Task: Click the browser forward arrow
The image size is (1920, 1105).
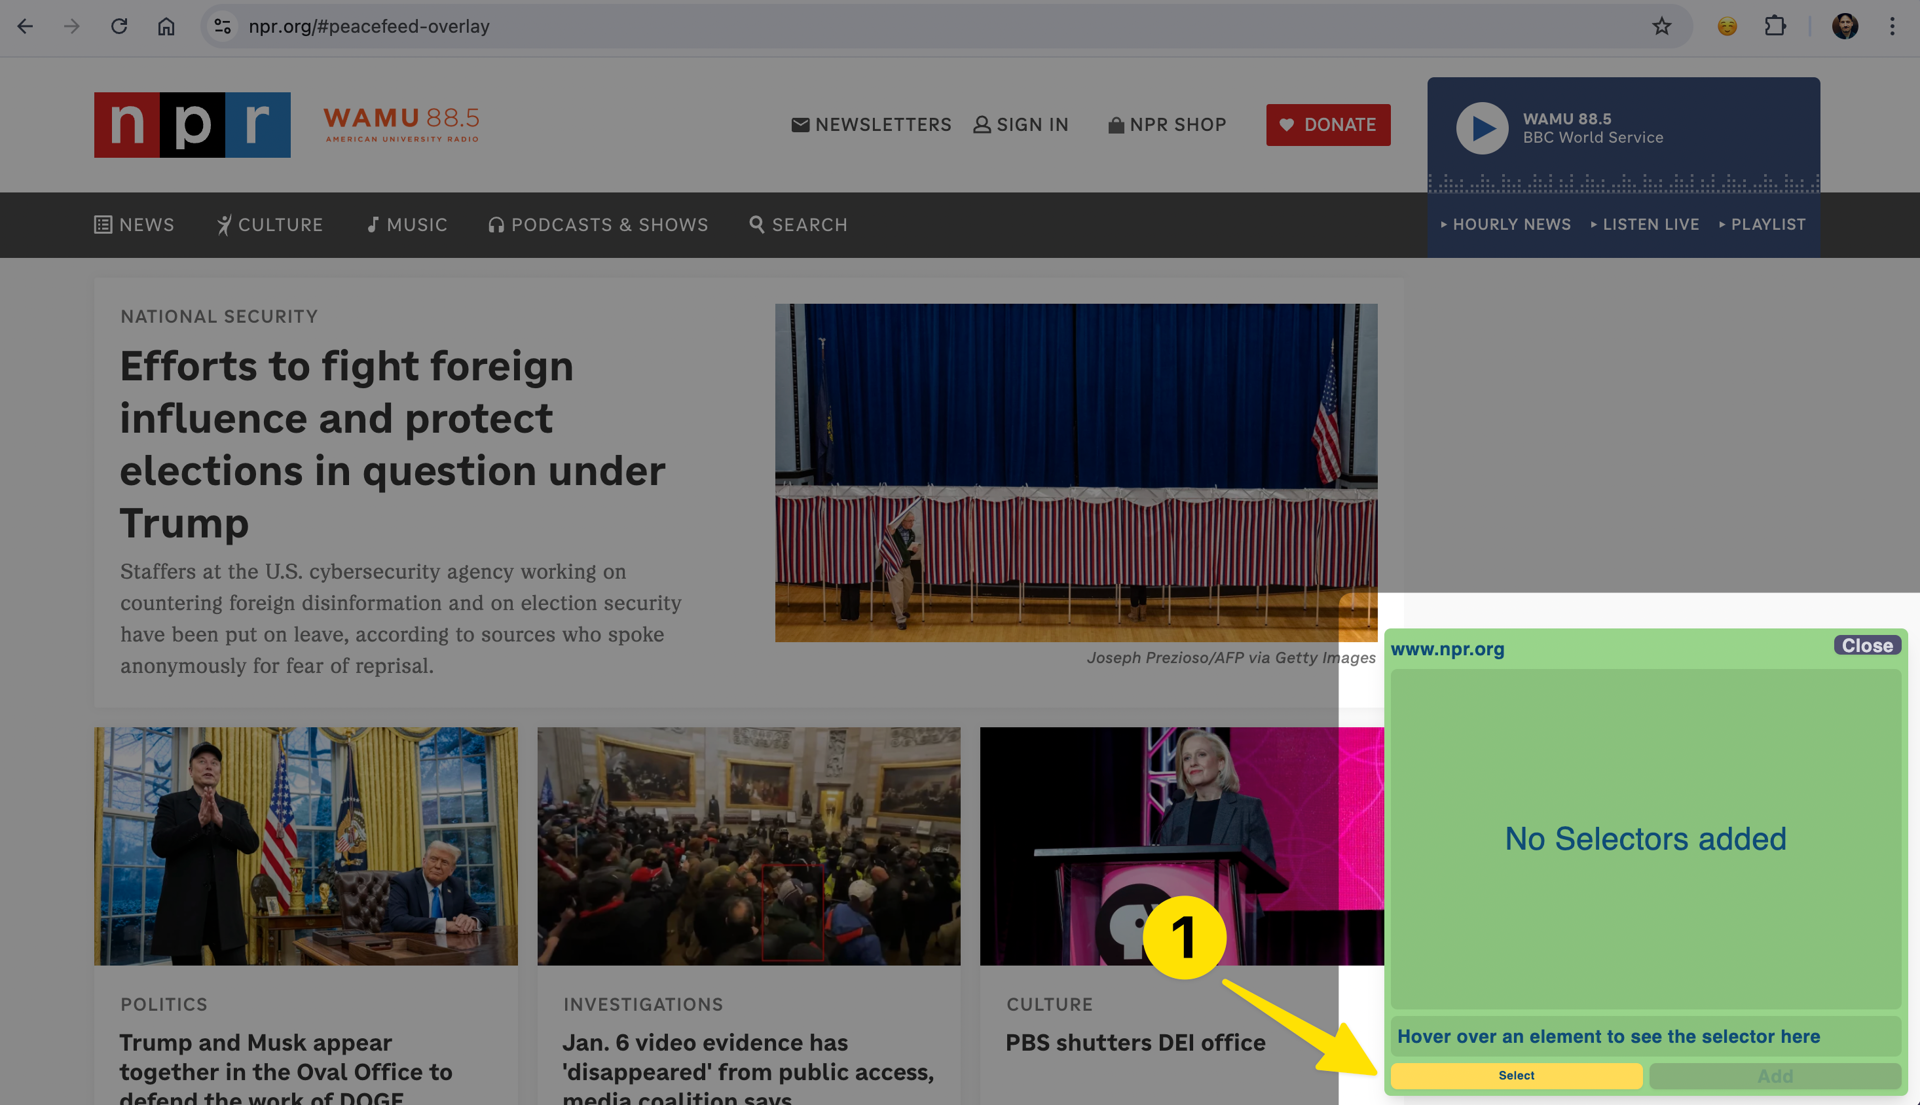Action: coord(71,26)
